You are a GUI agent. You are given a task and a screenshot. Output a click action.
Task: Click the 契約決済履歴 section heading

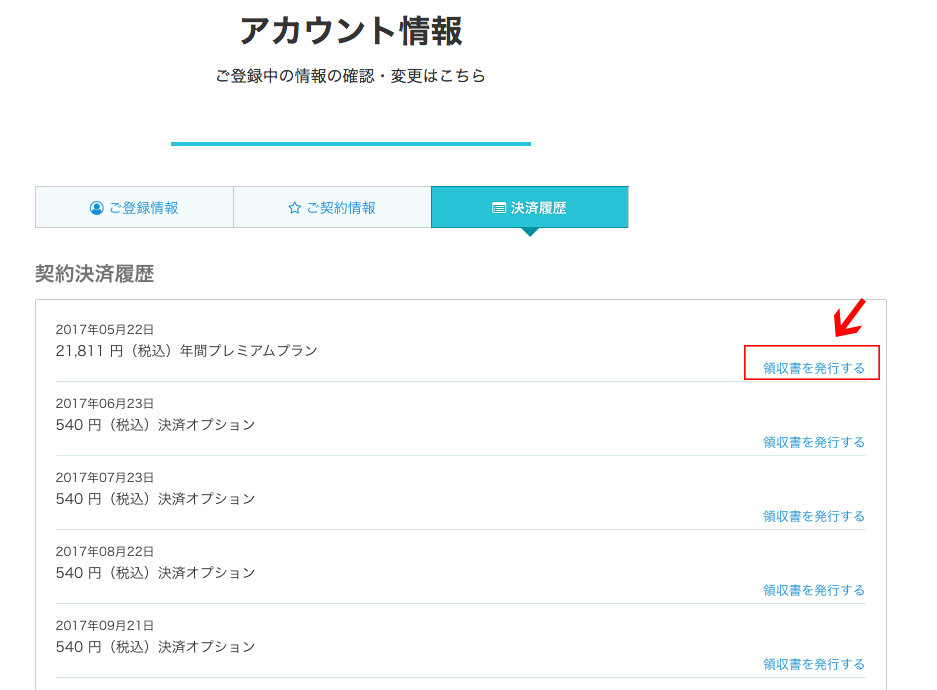(94, 274)
